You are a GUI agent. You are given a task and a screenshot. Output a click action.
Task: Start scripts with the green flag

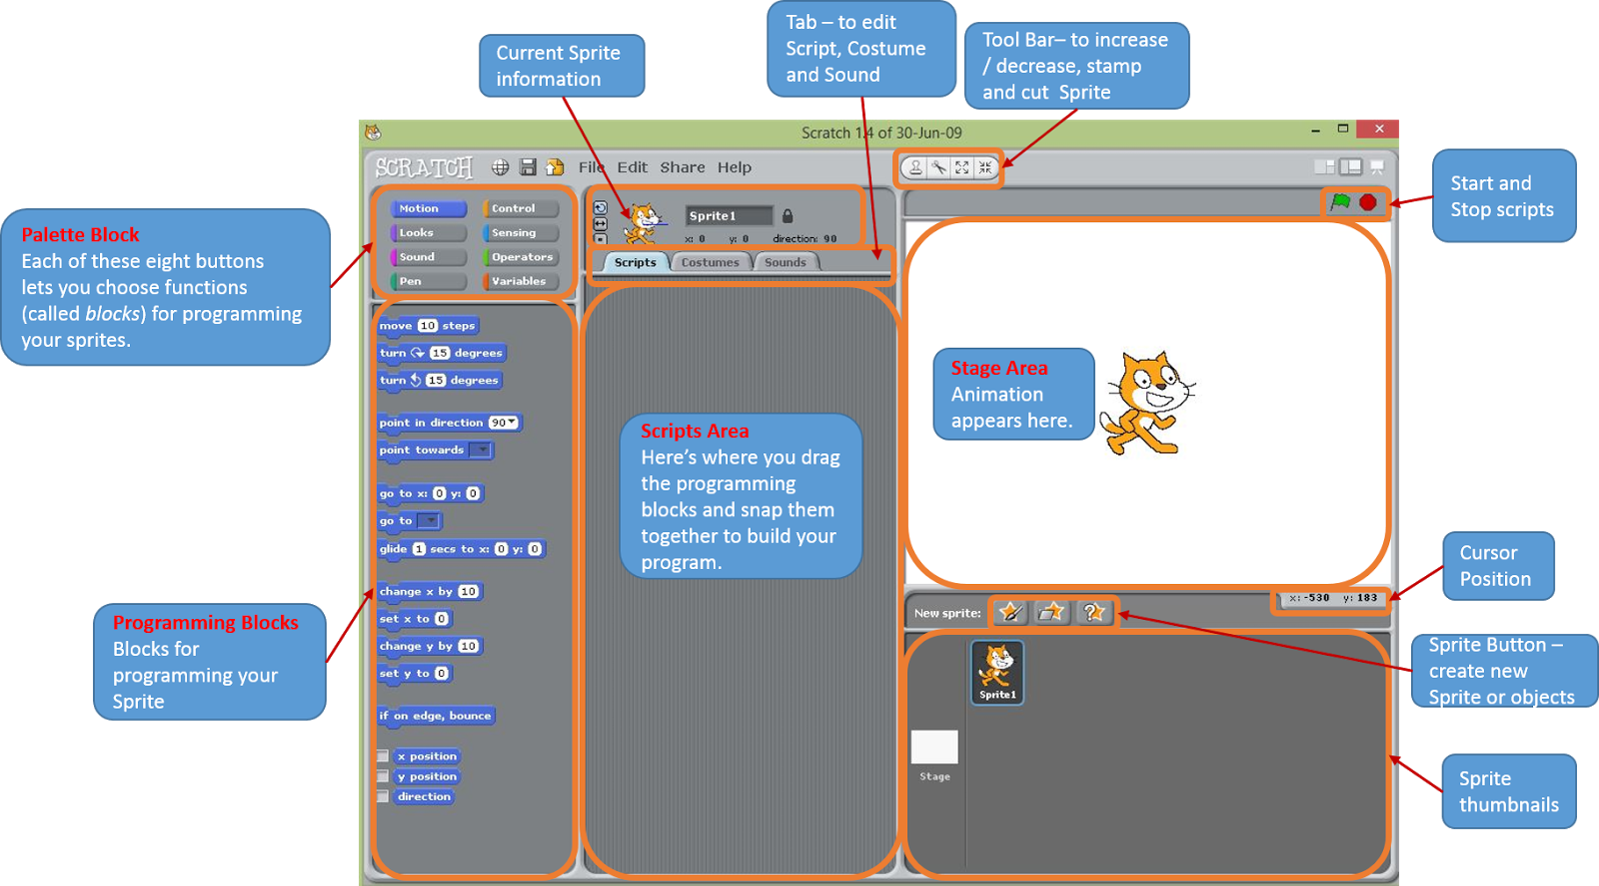[x=1340, y=202]
